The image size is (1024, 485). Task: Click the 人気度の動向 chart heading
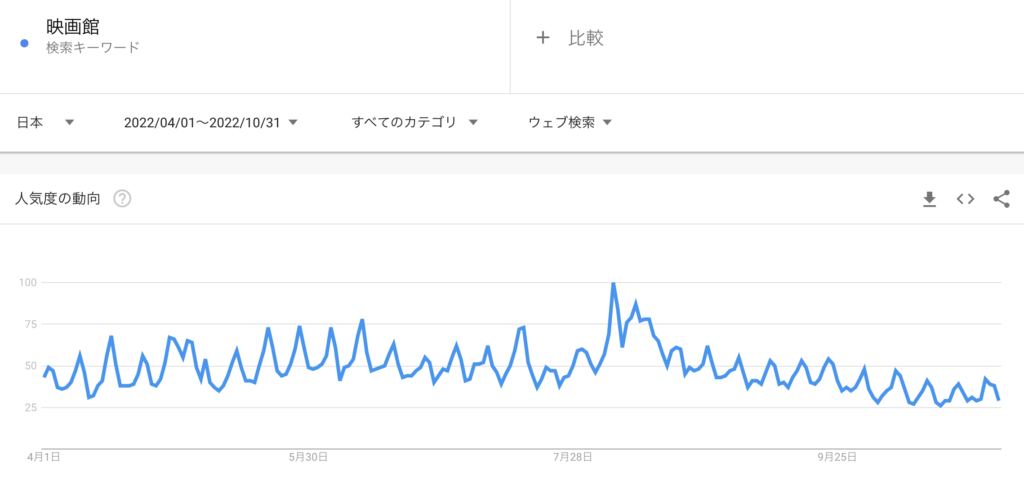(x=57, y=198)
